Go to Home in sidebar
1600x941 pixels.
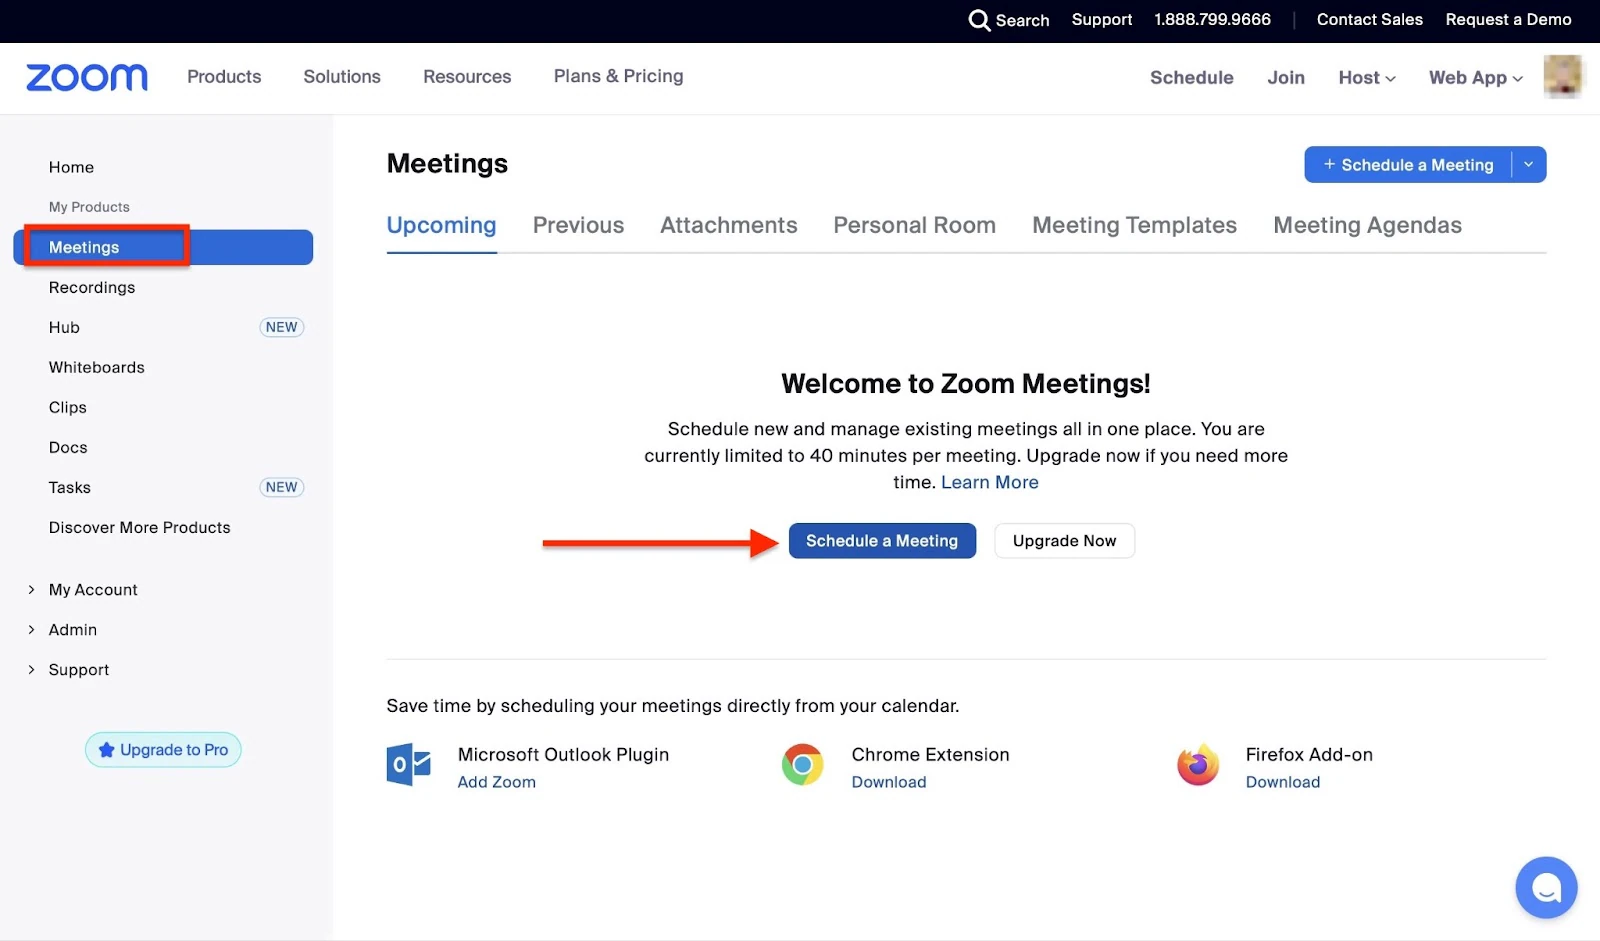[72, 168]
